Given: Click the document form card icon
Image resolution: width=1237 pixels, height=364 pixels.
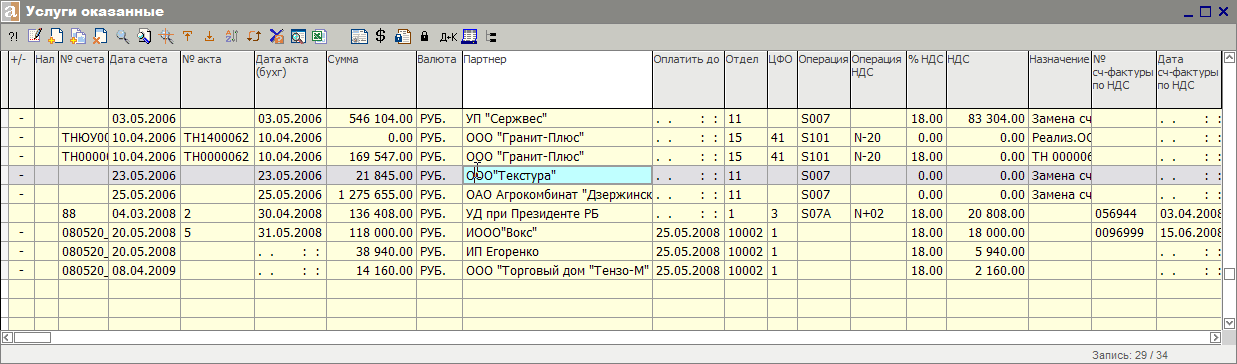Looking at the screenshot, I should (359, 36).
